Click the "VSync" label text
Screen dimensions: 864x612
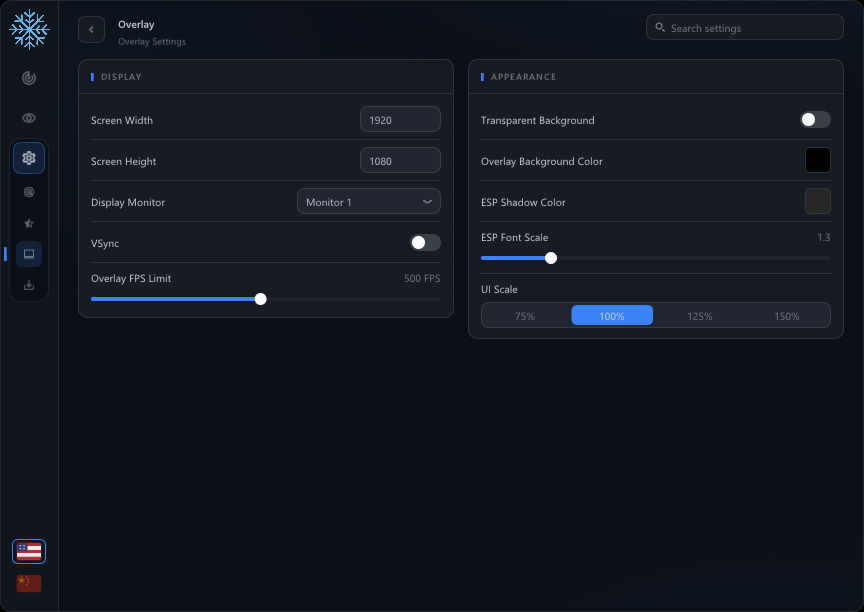105,243
